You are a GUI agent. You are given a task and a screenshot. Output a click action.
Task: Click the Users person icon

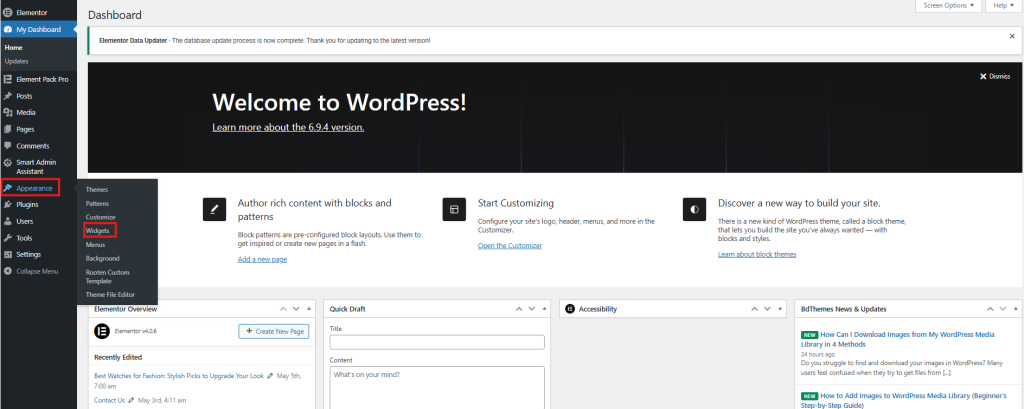pyautogui.click(x=8, y=221)
